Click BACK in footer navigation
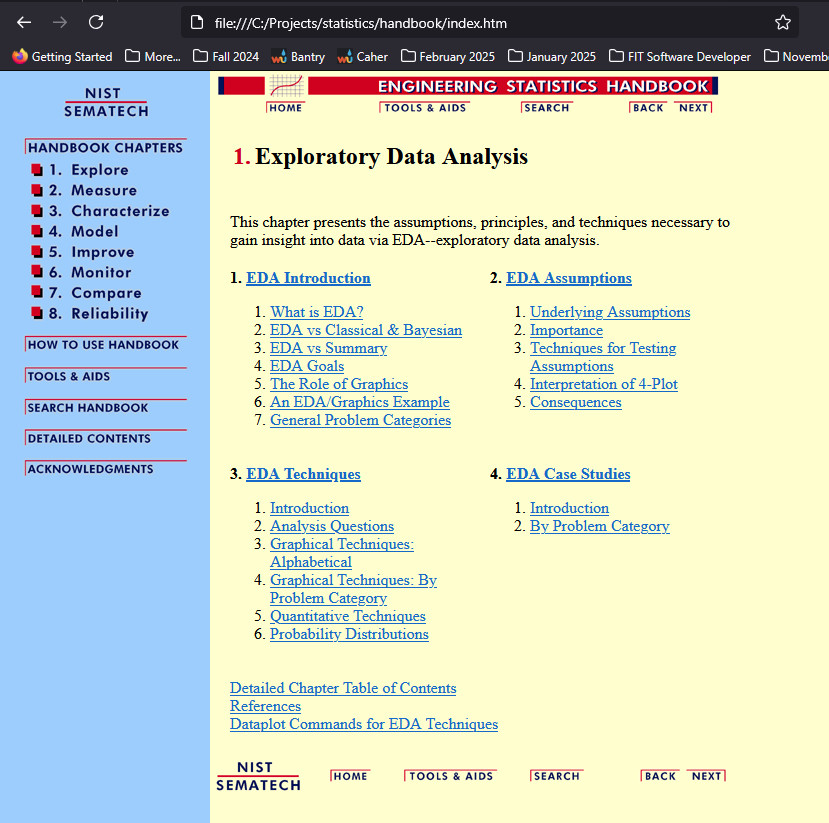 (x=660, y=776)
